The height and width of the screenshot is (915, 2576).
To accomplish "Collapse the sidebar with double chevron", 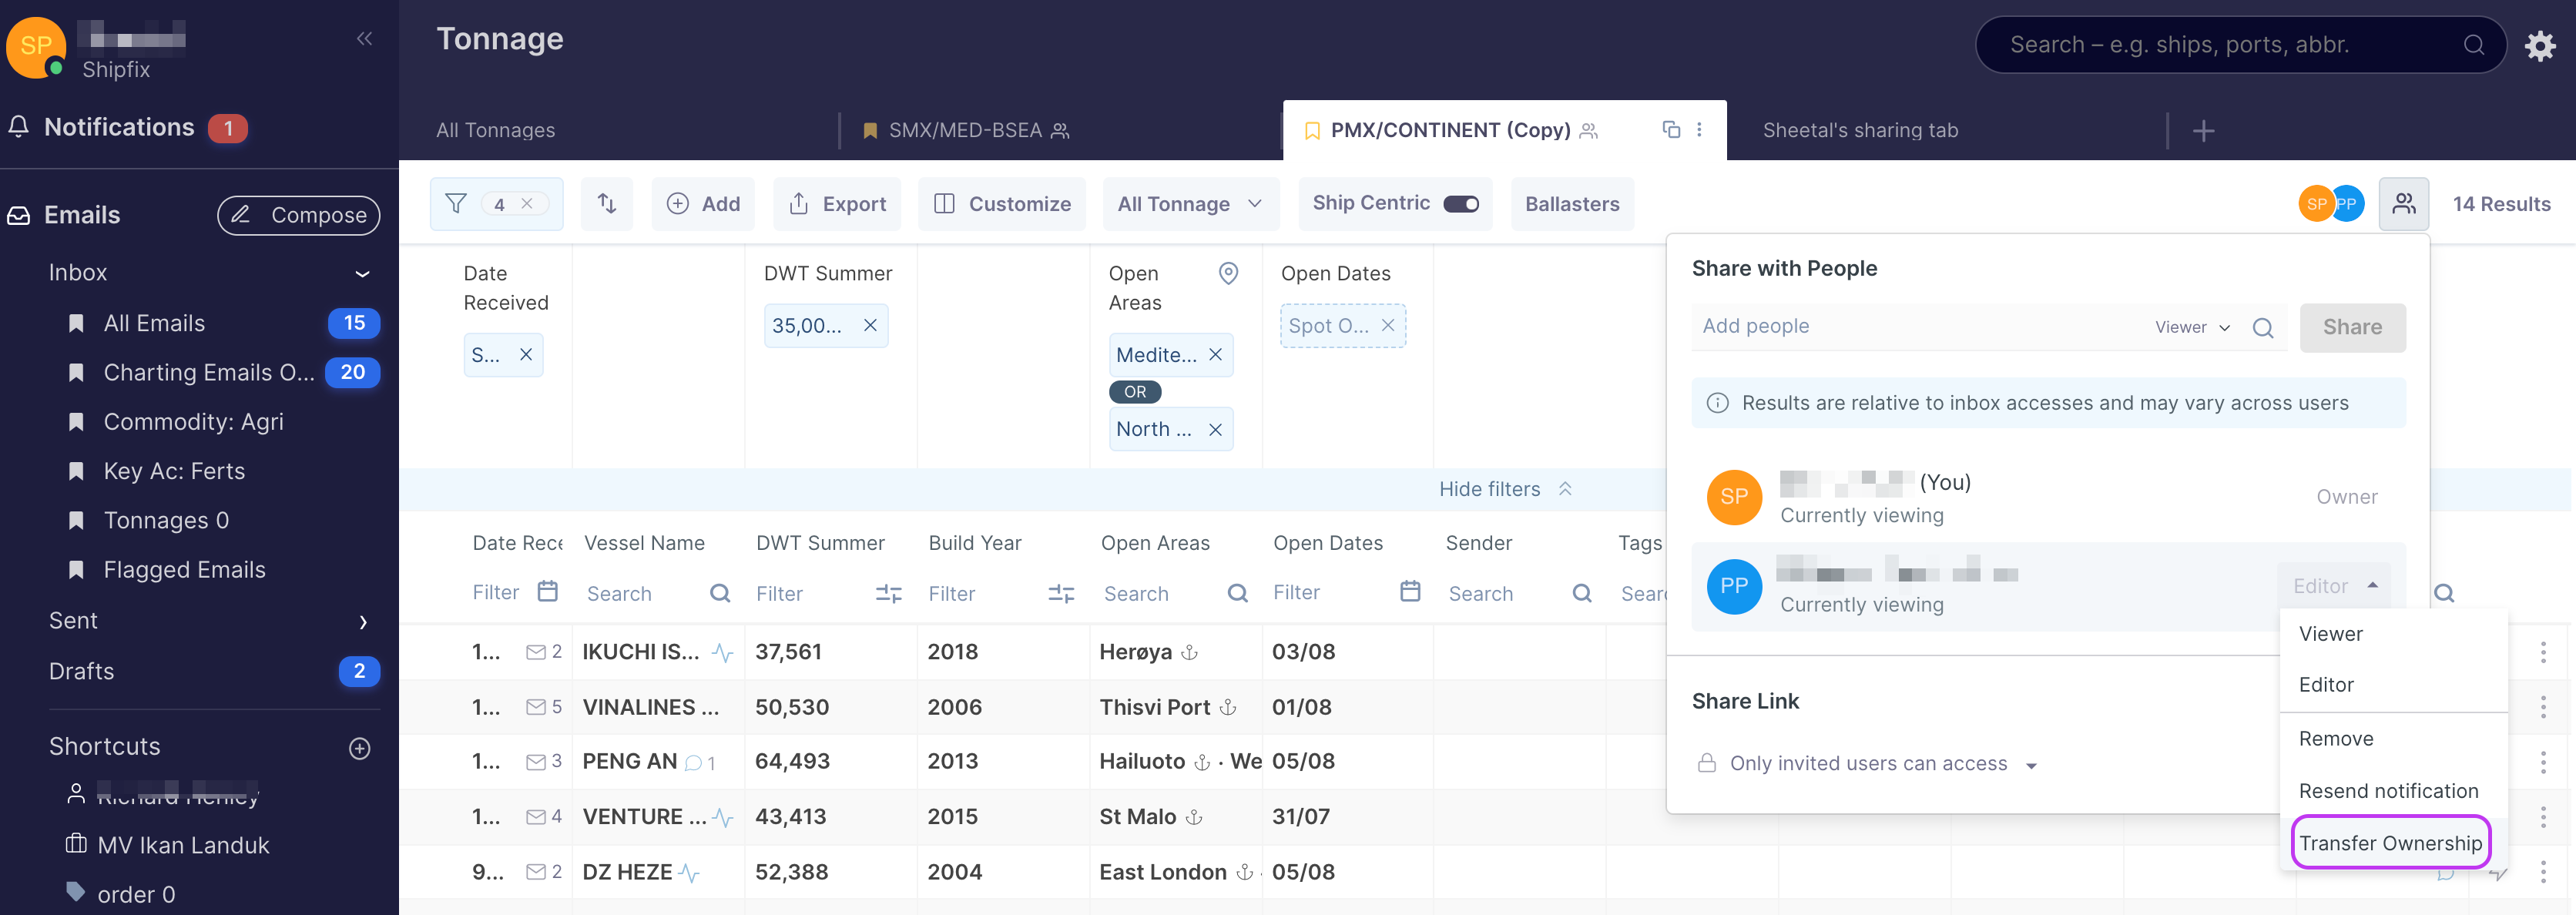I will [364, 39].
